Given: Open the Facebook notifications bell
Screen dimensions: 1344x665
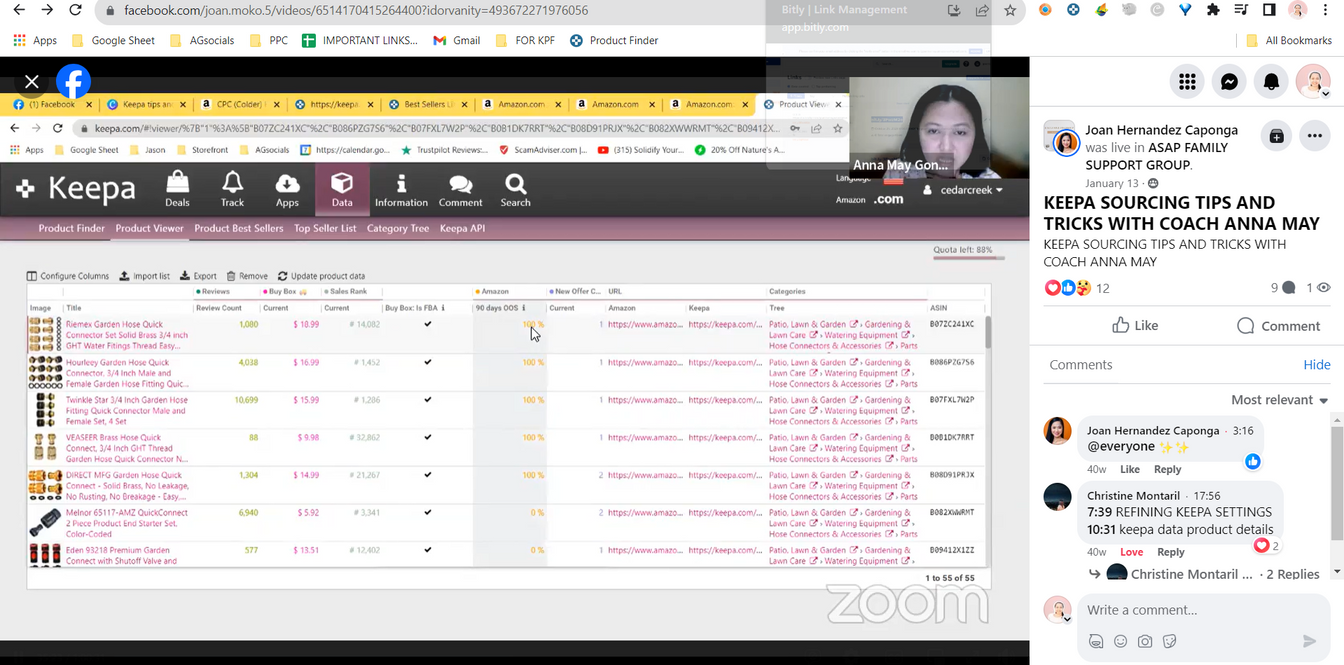Looking at the screenshot, I should 1271,82.
